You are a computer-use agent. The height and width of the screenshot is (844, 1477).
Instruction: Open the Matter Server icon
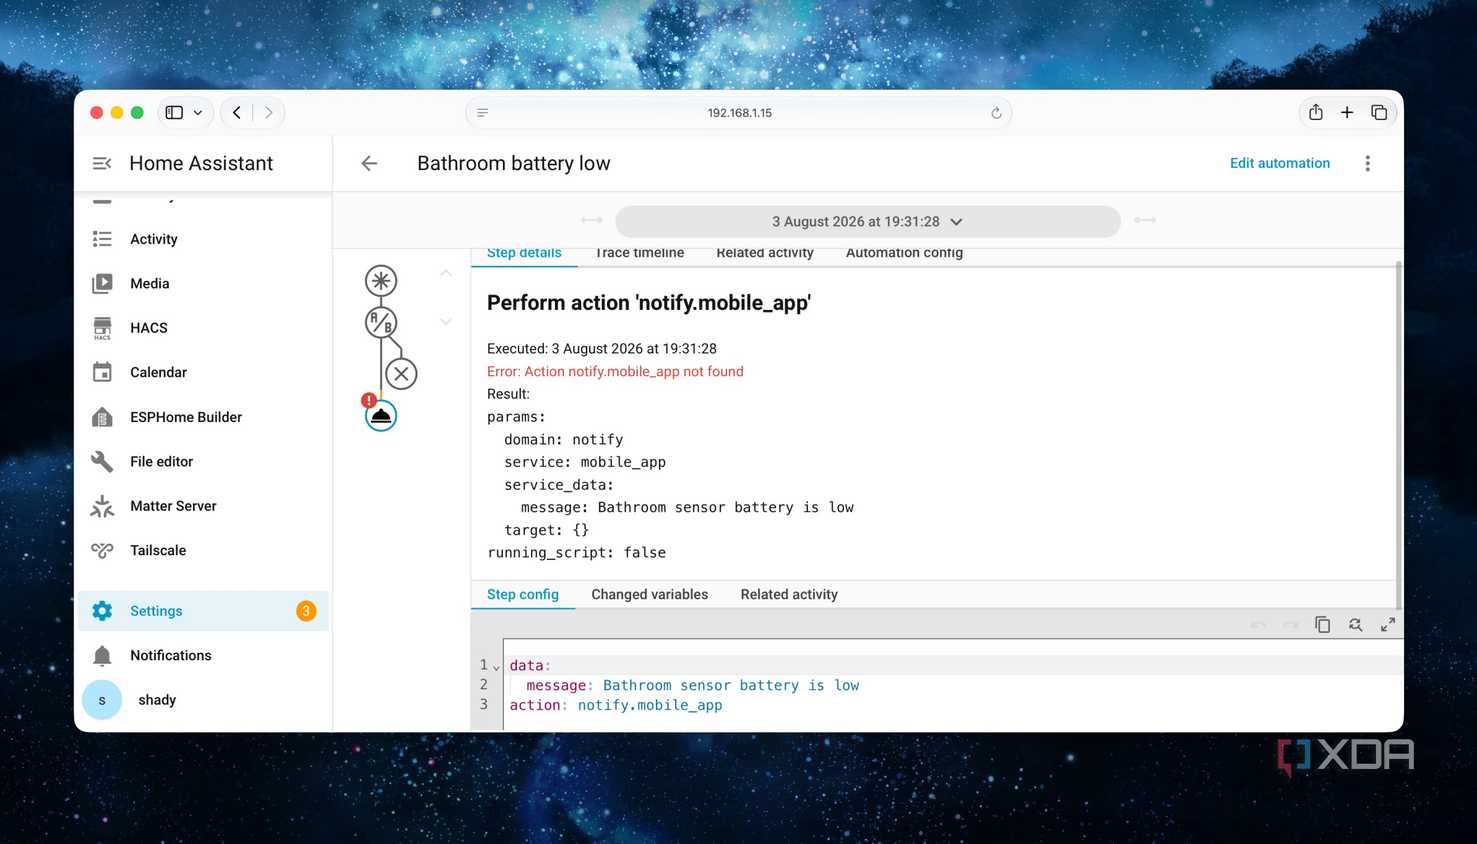tap(102, 506)
